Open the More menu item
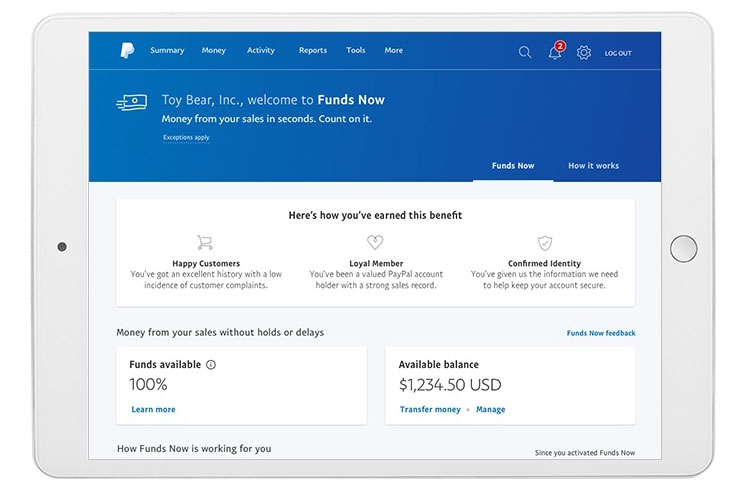Image resolution: width=742 pixels, height=497 pixels. [x=394, y=50]
